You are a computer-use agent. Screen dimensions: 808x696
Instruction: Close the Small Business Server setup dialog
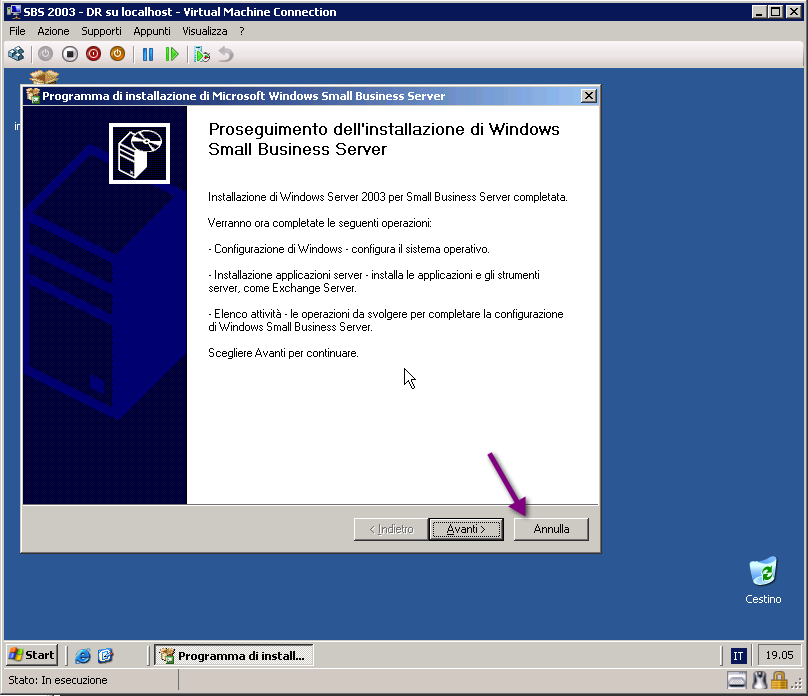[x=588, y=96]
